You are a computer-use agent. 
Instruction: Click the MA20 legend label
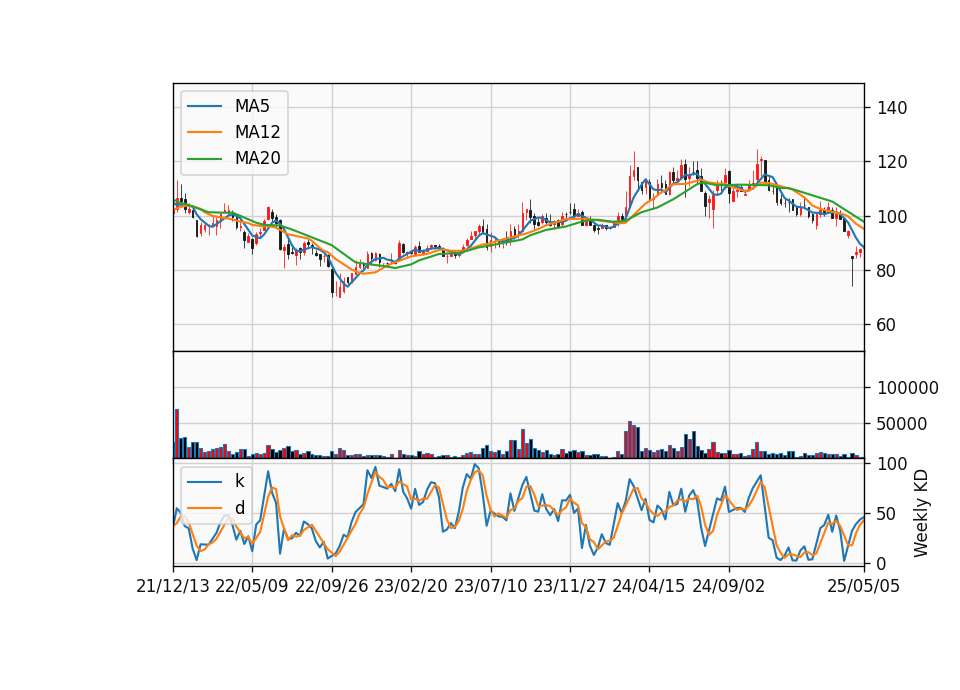tap(257, 158)
